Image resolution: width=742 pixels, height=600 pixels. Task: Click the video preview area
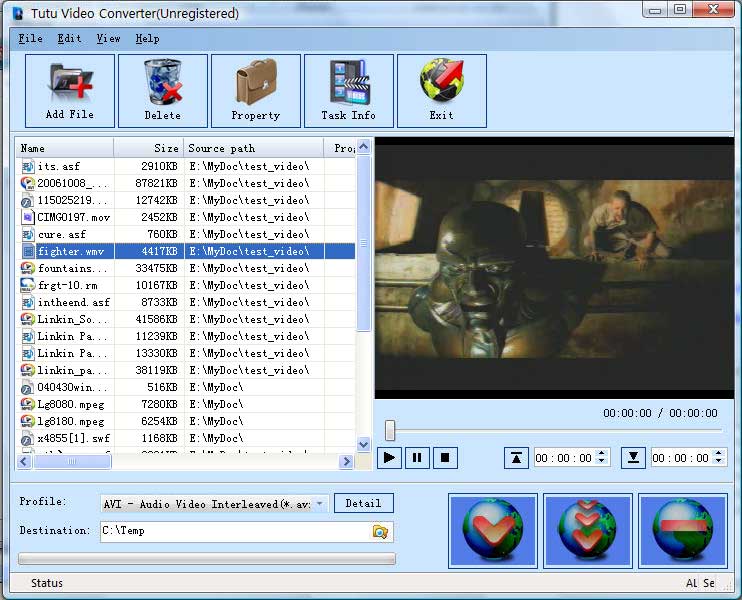[554, 268]
